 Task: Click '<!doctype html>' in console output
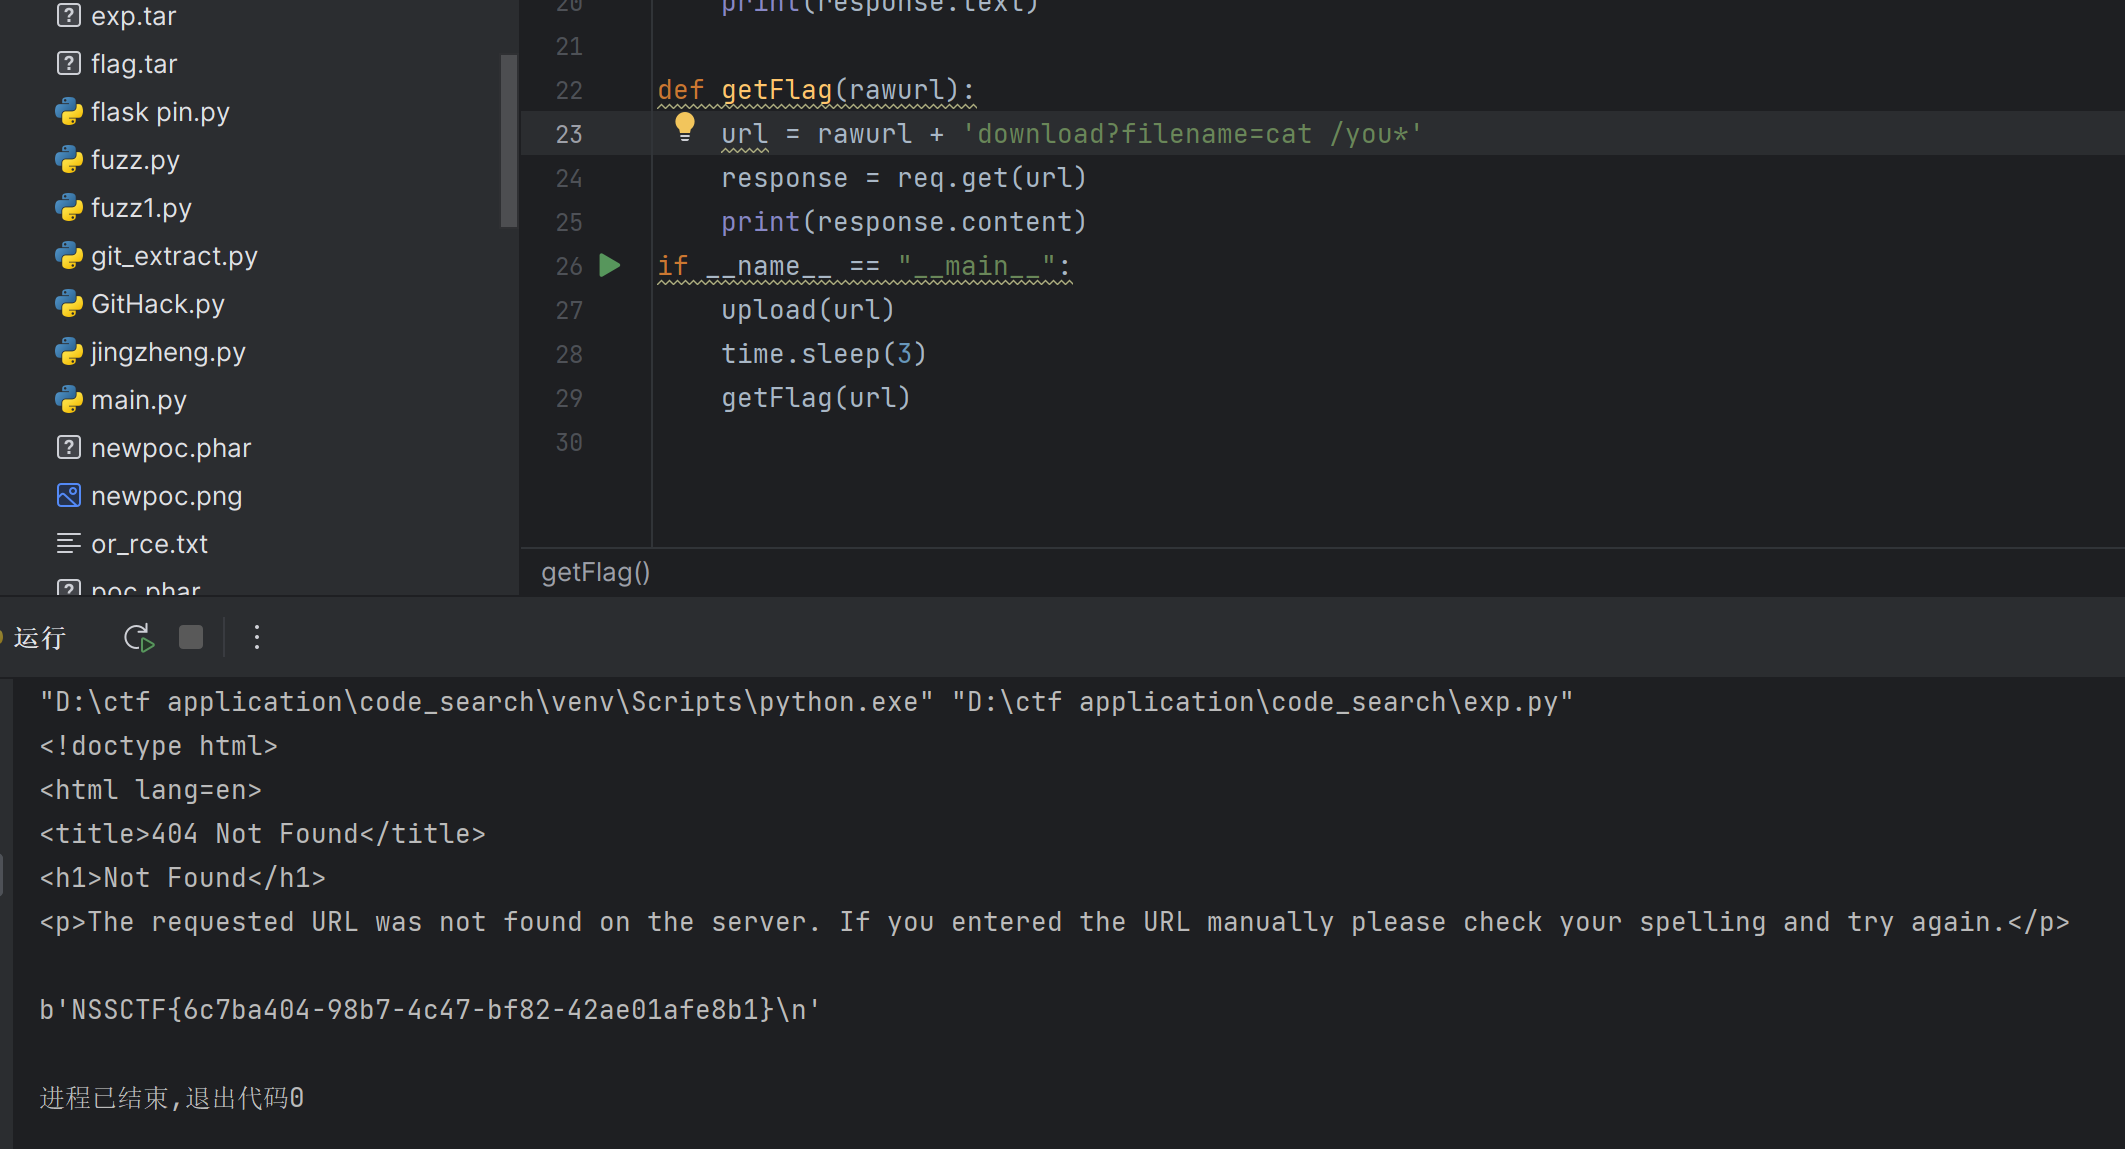(x=158, y=746)
